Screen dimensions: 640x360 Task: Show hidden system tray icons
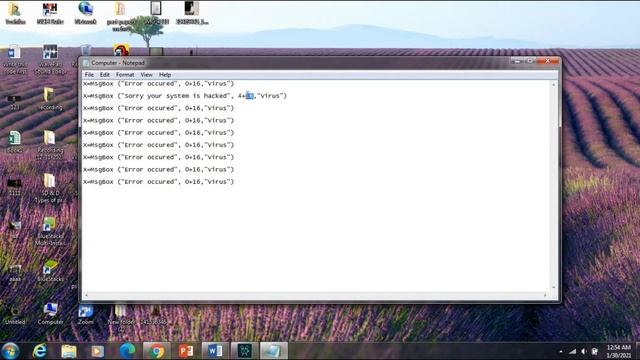(x=561, y=351)
